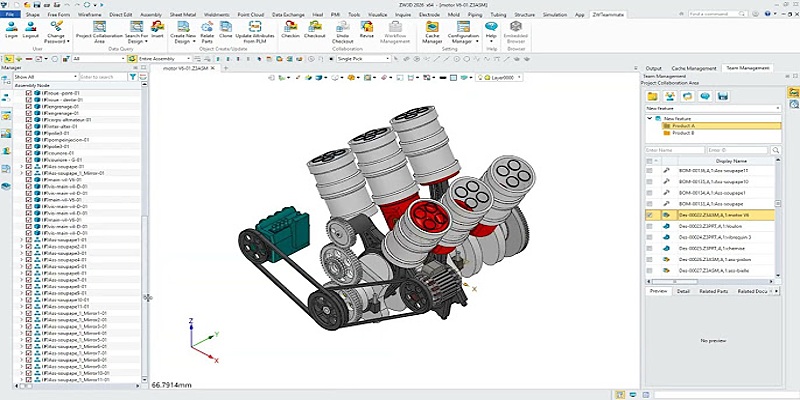Open the File menu

point(10,15)
